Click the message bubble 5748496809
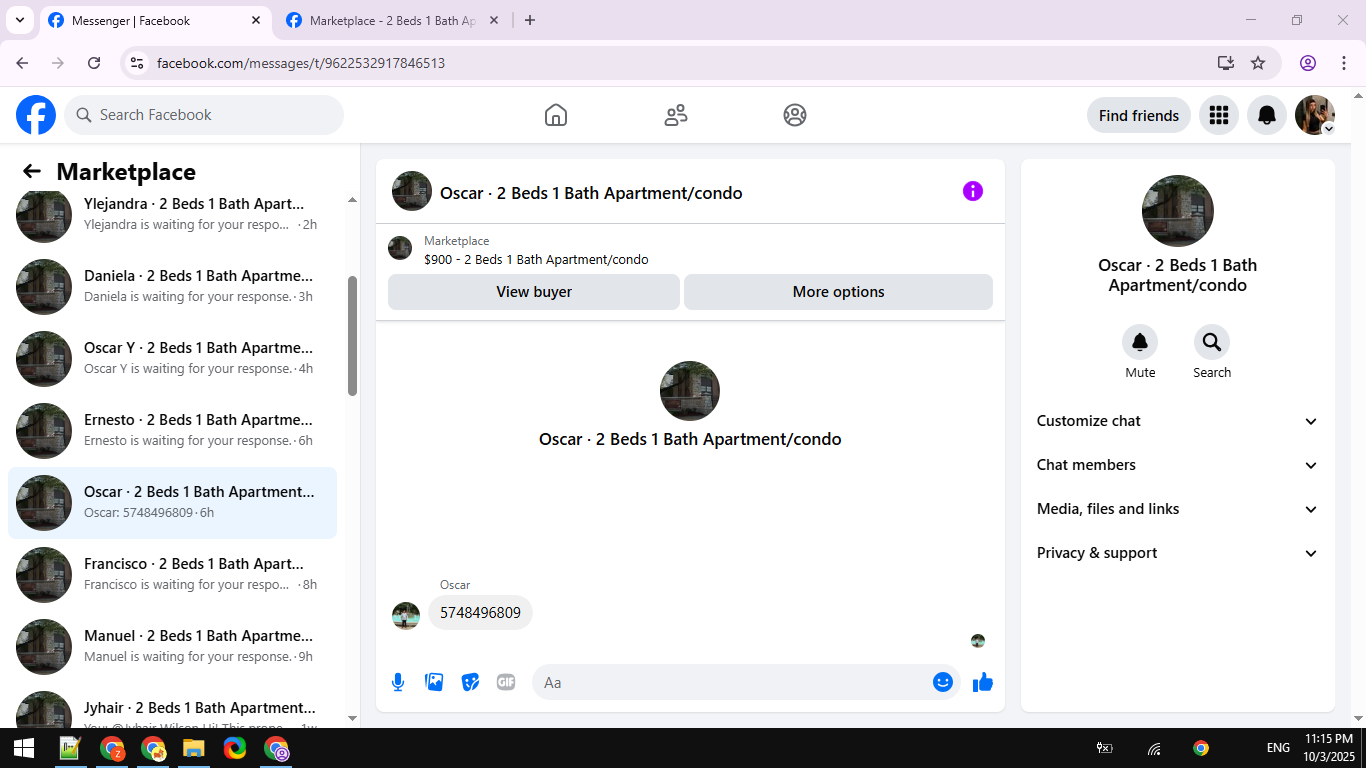The height and width of the screenshot is (768, 1366). 480,613
